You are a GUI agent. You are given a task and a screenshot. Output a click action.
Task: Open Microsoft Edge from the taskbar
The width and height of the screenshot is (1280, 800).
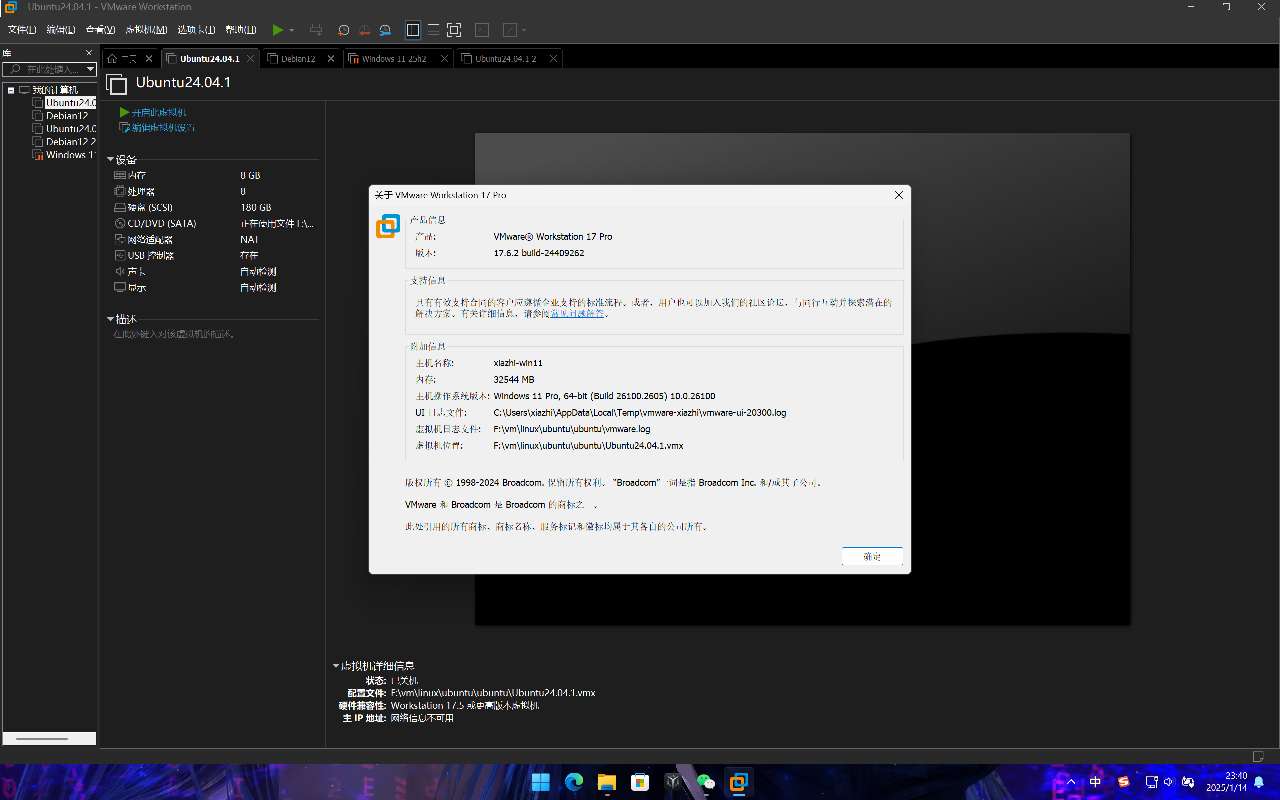574,782
